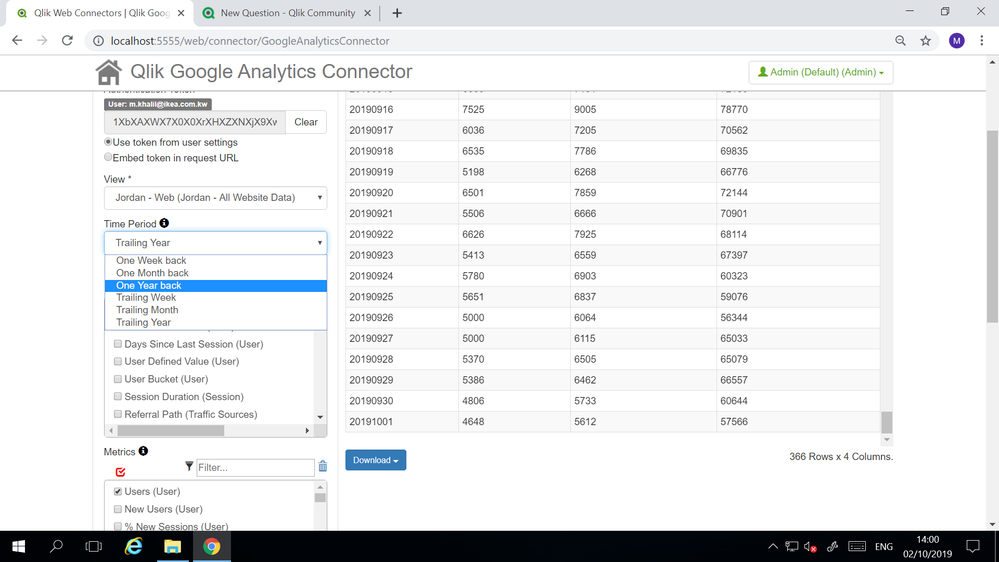The width and height of the screenshot is (999, 562).
Task: Click metrics list scroll up arrow
Action: [320, 487]
